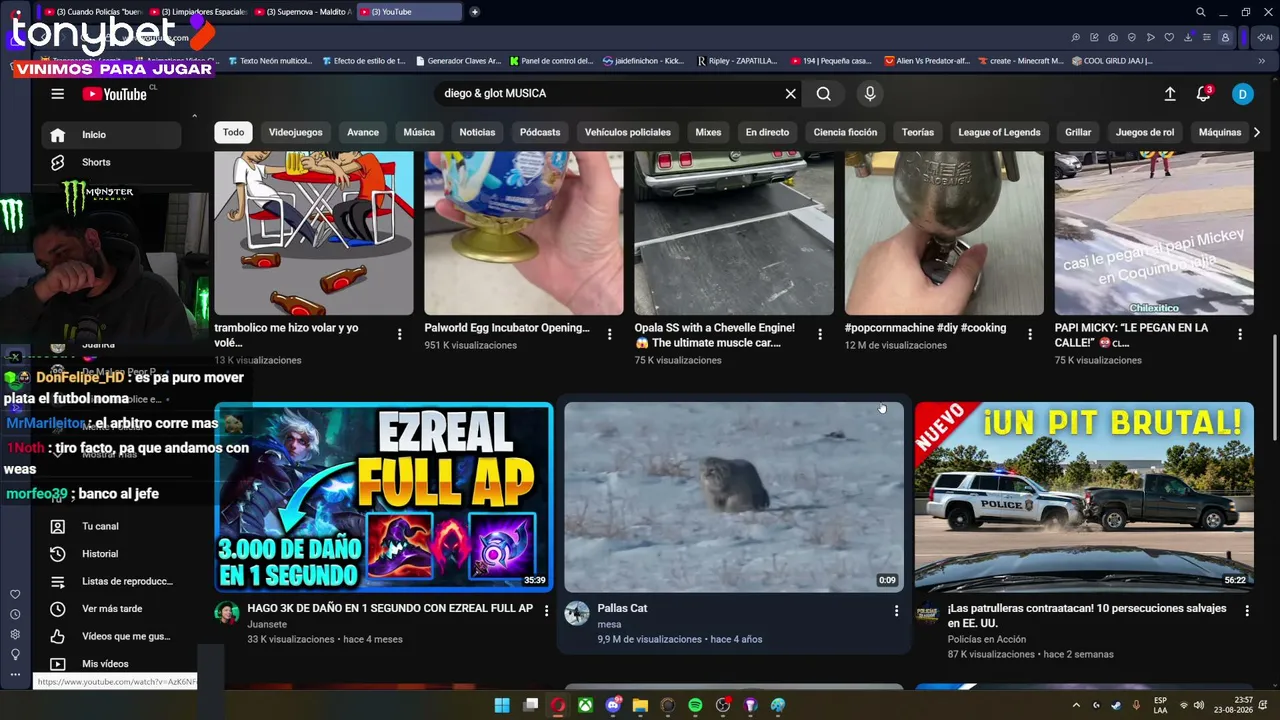Play the Ezreal Full AP thumbnail
This screenshot has height=720, width=1280.
pos(384,497)
